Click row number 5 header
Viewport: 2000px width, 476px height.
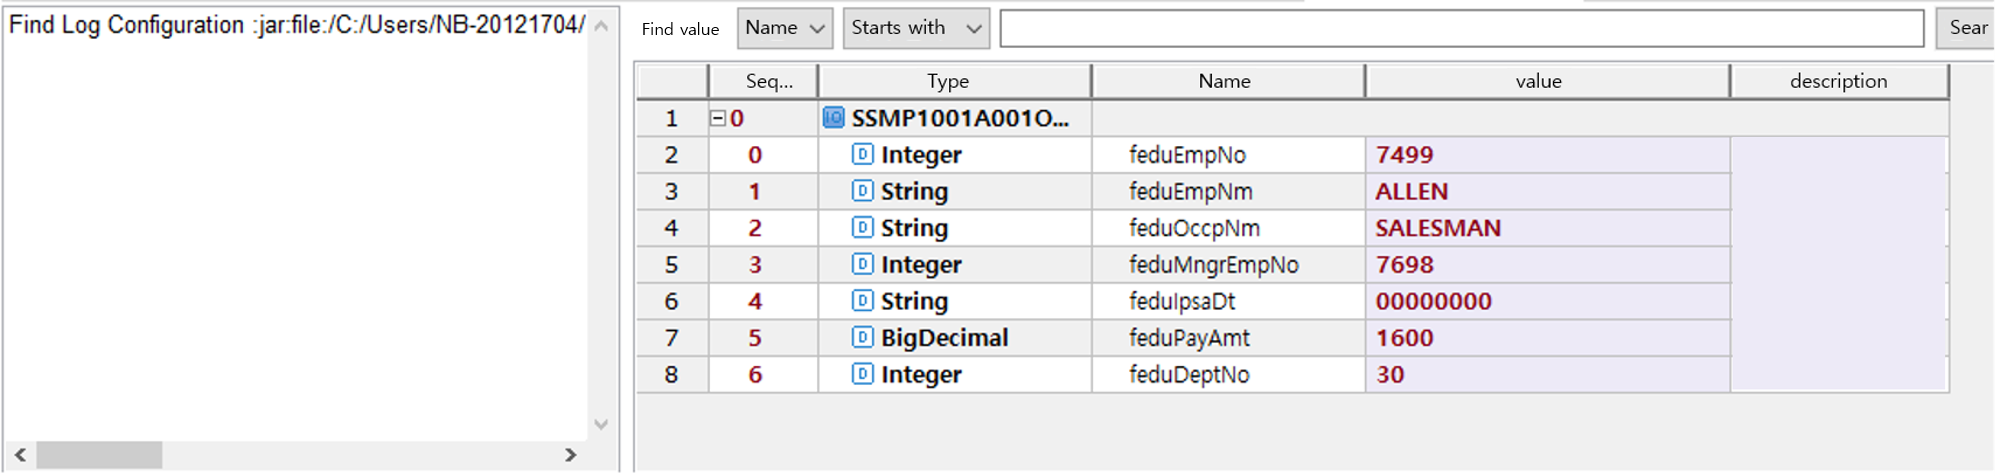(672, 264)
